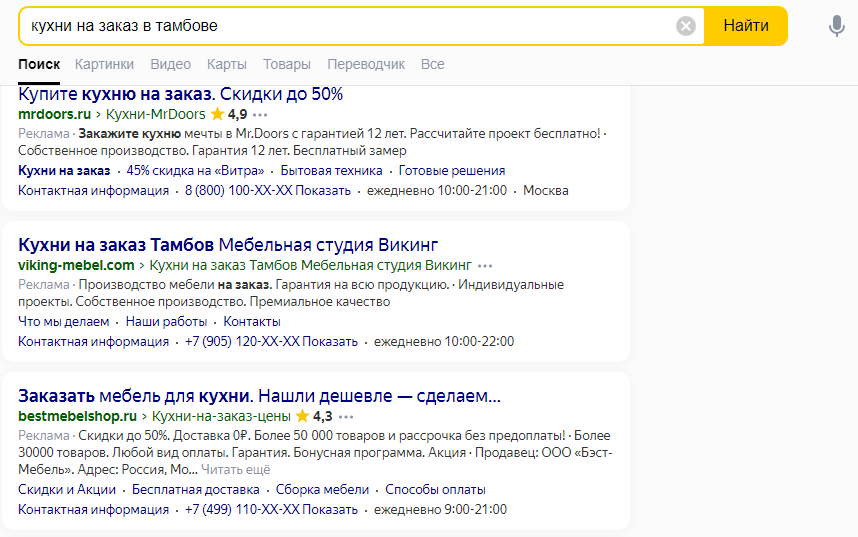Show the 8 (800) 100-XX-XX phone number
Viewport: 858px width, 537px height.
[x=268, y=190]
